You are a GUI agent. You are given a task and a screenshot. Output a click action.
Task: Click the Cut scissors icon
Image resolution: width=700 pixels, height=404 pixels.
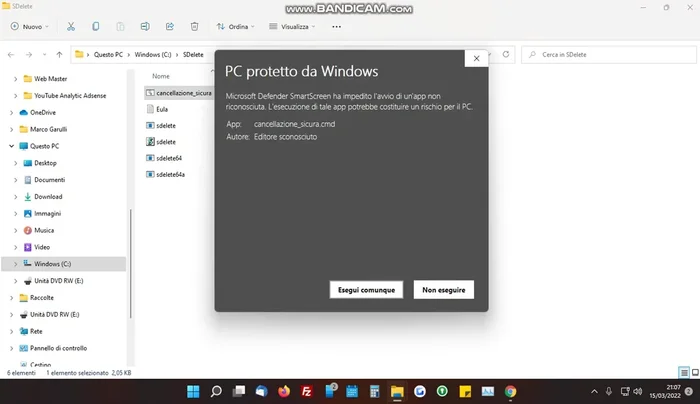click(71, 26)
